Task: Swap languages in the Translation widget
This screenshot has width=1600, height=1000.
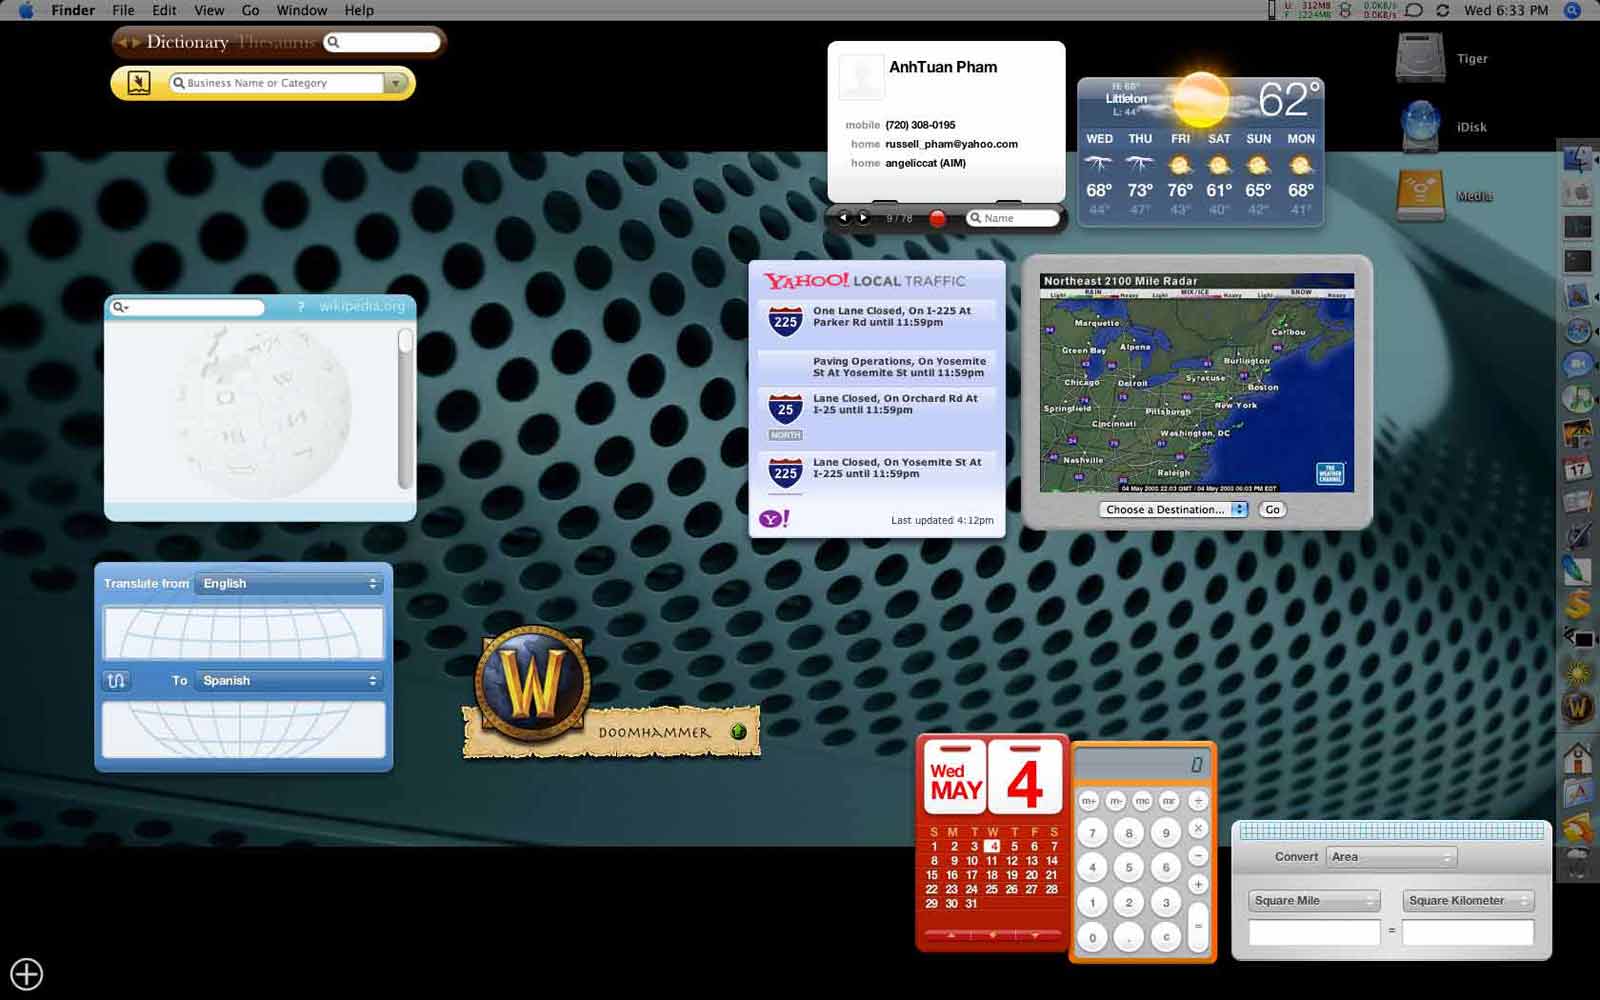Action: click(116, 680)
